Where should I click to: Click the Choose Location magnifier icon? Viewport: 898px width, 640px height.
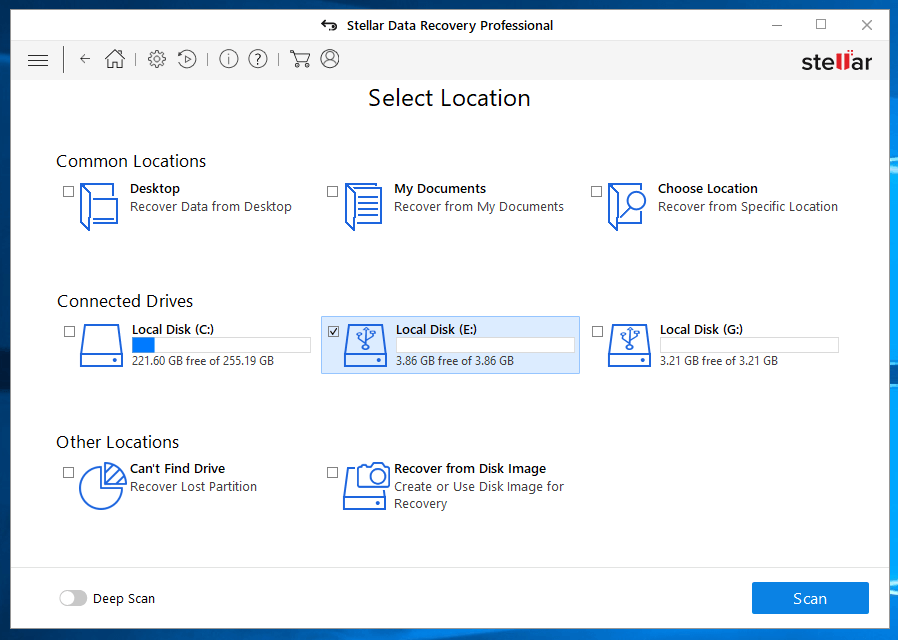pyautogui.click(x=627, y=206)
